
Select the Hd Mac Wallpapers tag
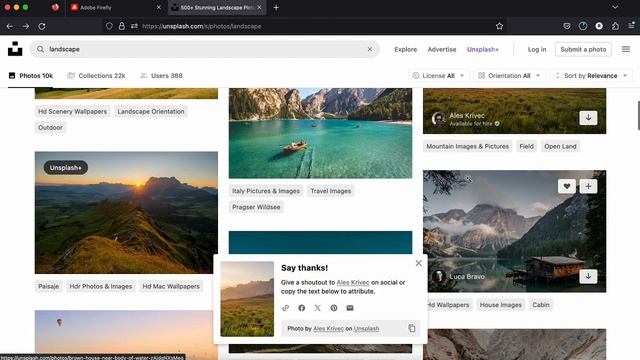171,286
